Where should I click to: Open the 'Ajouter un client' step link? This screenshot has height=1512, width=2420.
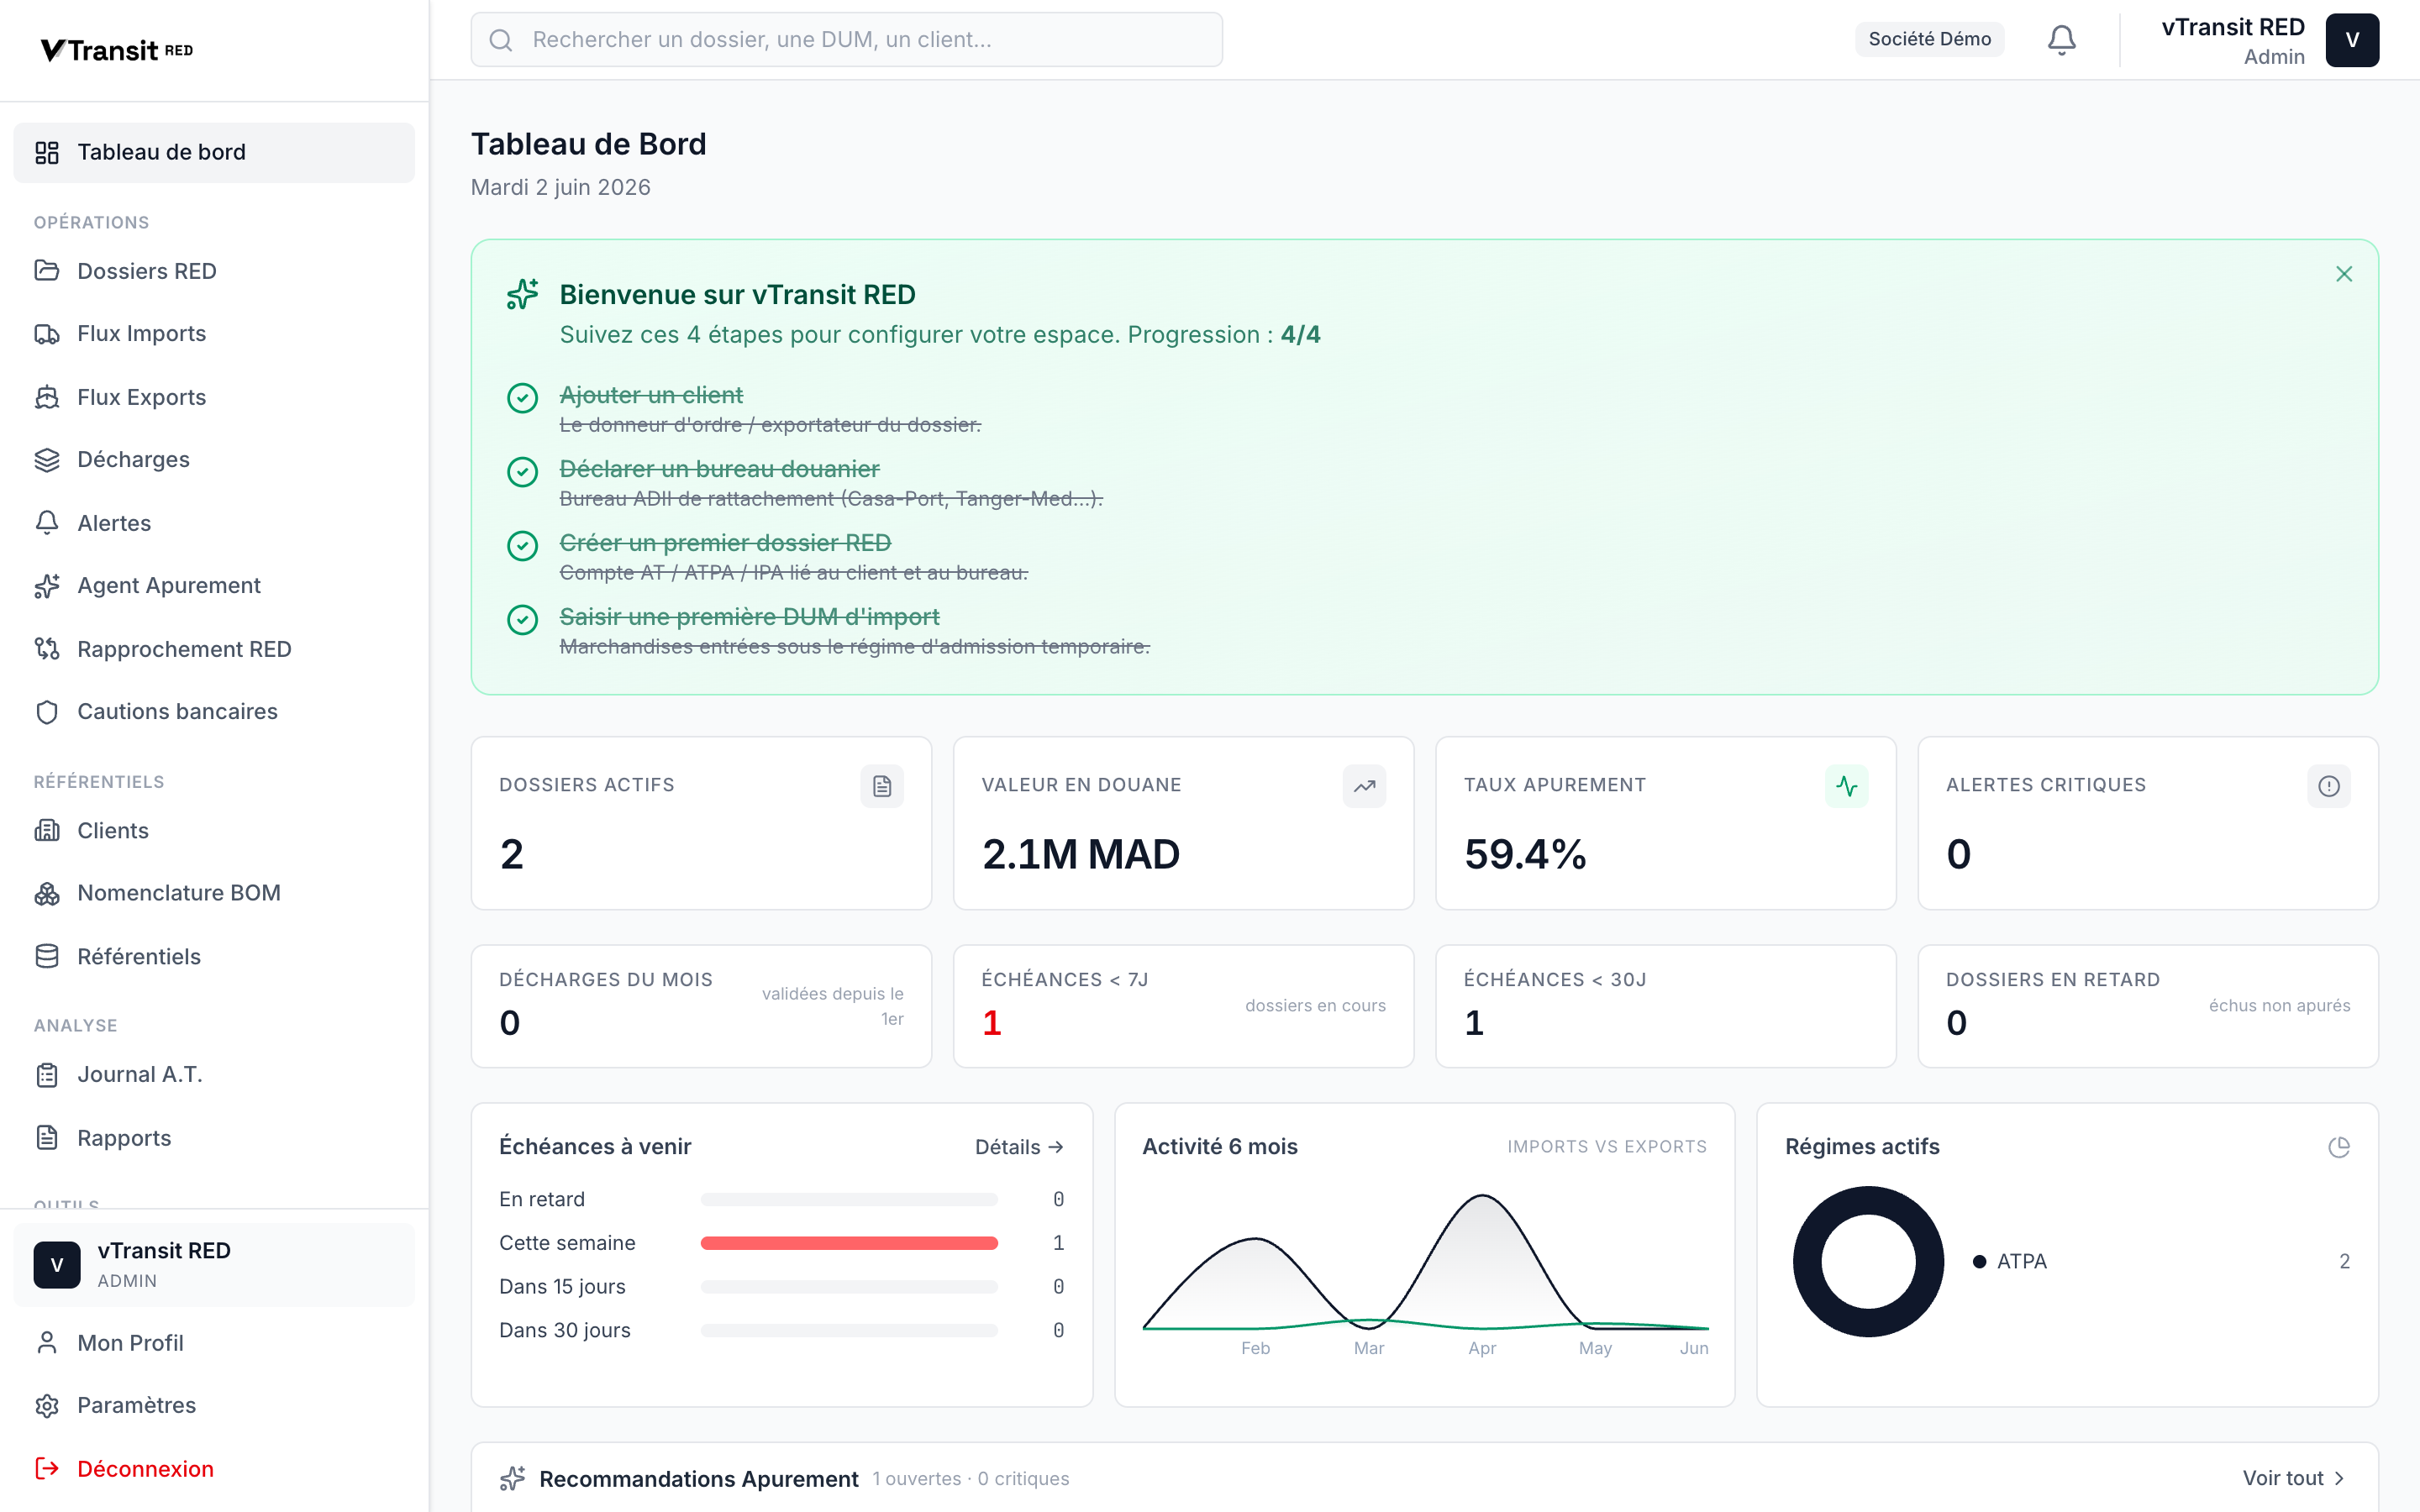pyautogui.click(x=651, y=395)
